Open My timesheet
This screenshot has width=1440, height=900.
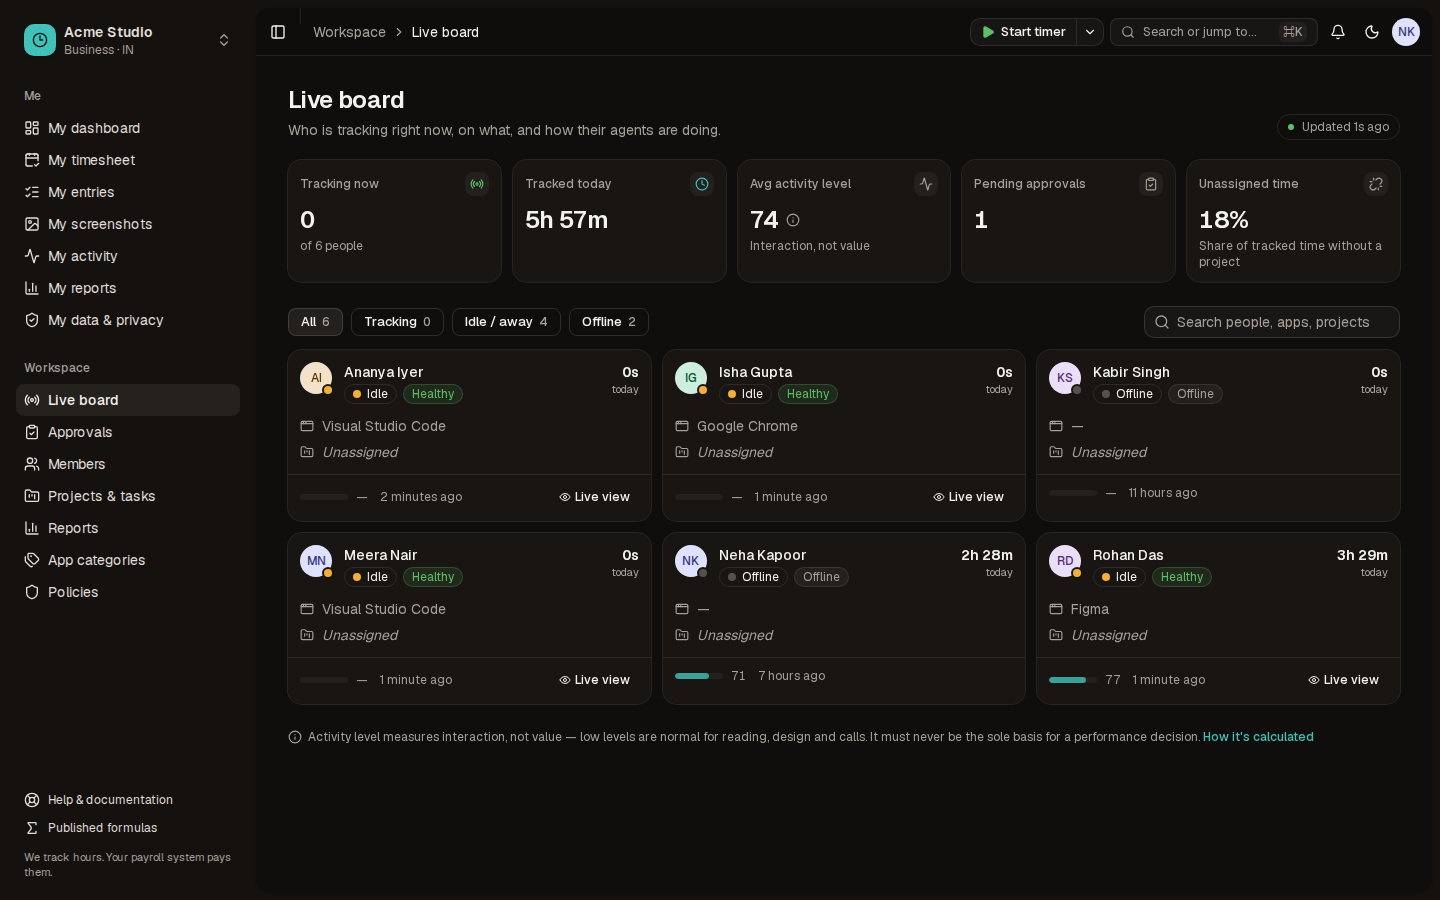[x=128, y=160]
